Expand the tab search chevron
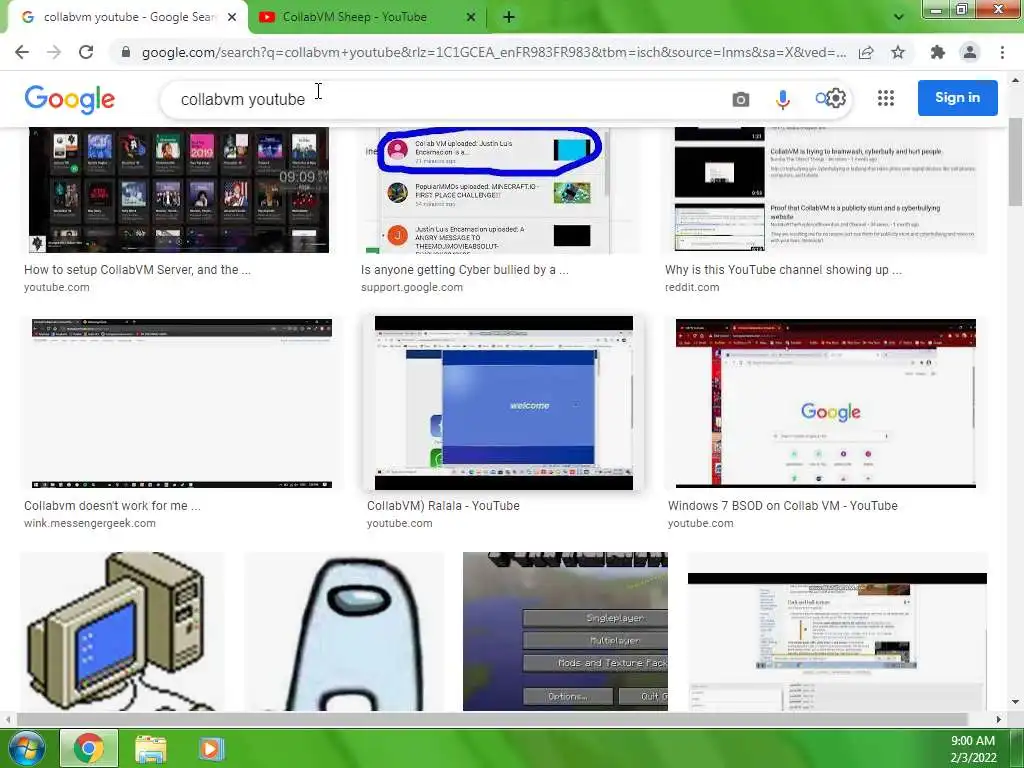 click(899, 17)
